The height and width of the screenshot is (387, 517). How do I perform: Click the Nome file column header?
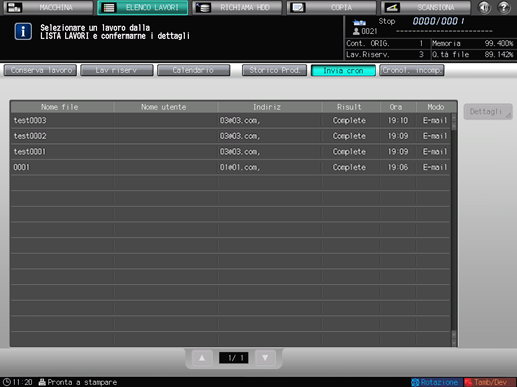[62, 107]
